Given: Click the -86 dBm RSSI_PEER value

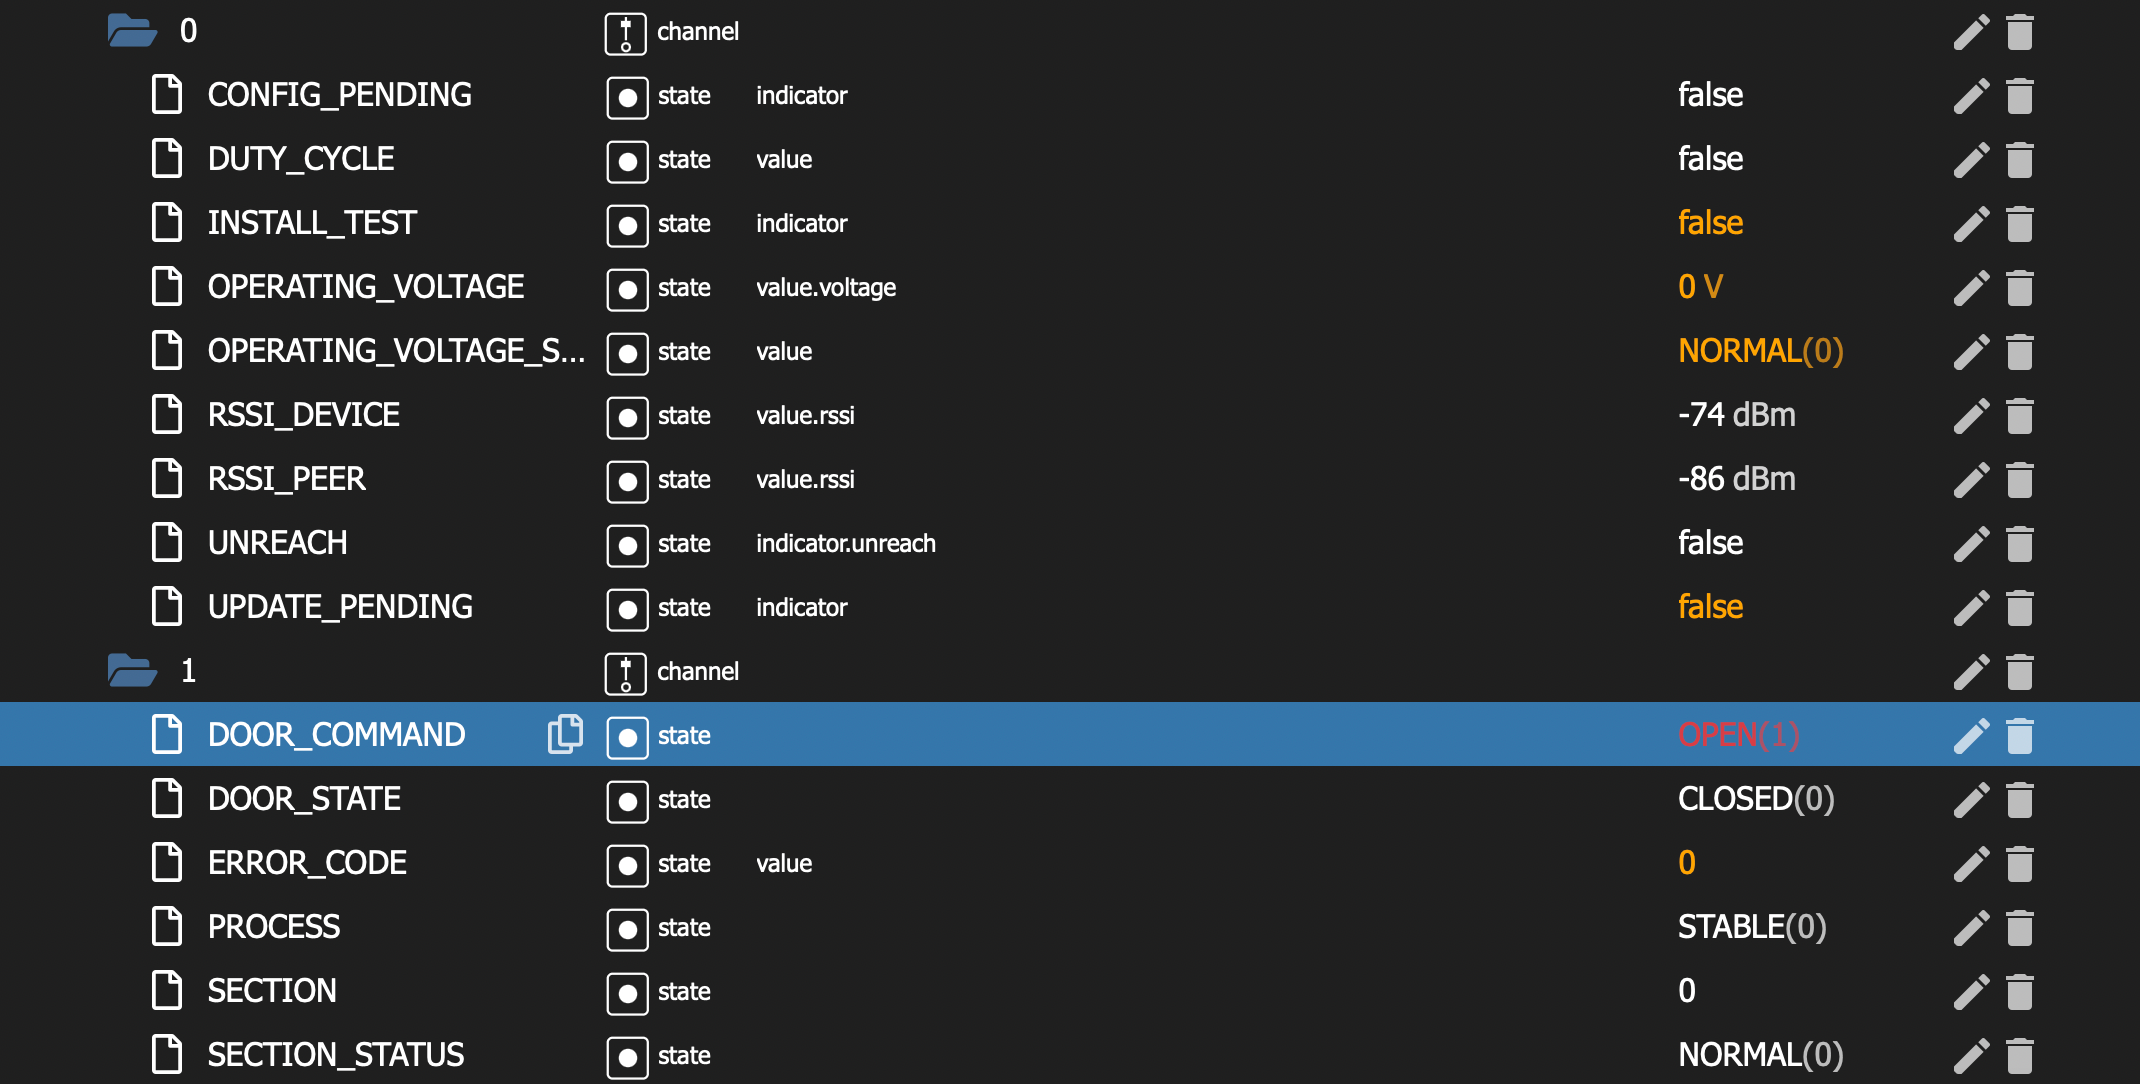Looking at the screenshot, I should [x=1736, y=479].
